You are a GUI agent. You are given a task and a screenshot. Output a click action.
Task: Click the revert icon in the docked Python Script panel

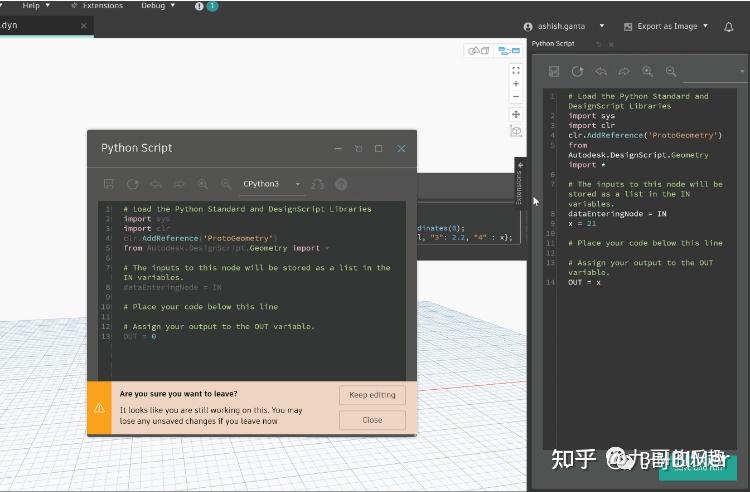click(577, 72)
